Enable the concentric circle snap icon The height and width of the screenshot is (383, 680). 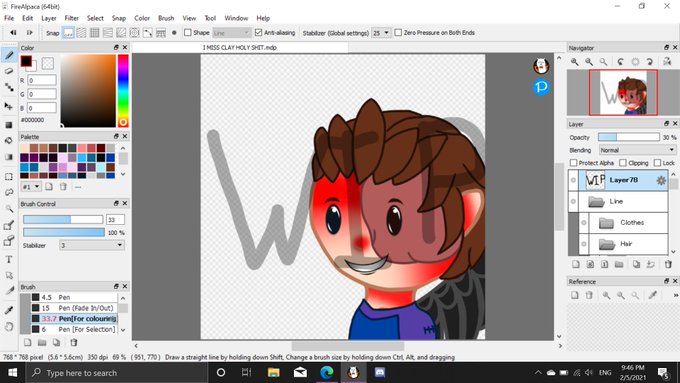point(134,33)
